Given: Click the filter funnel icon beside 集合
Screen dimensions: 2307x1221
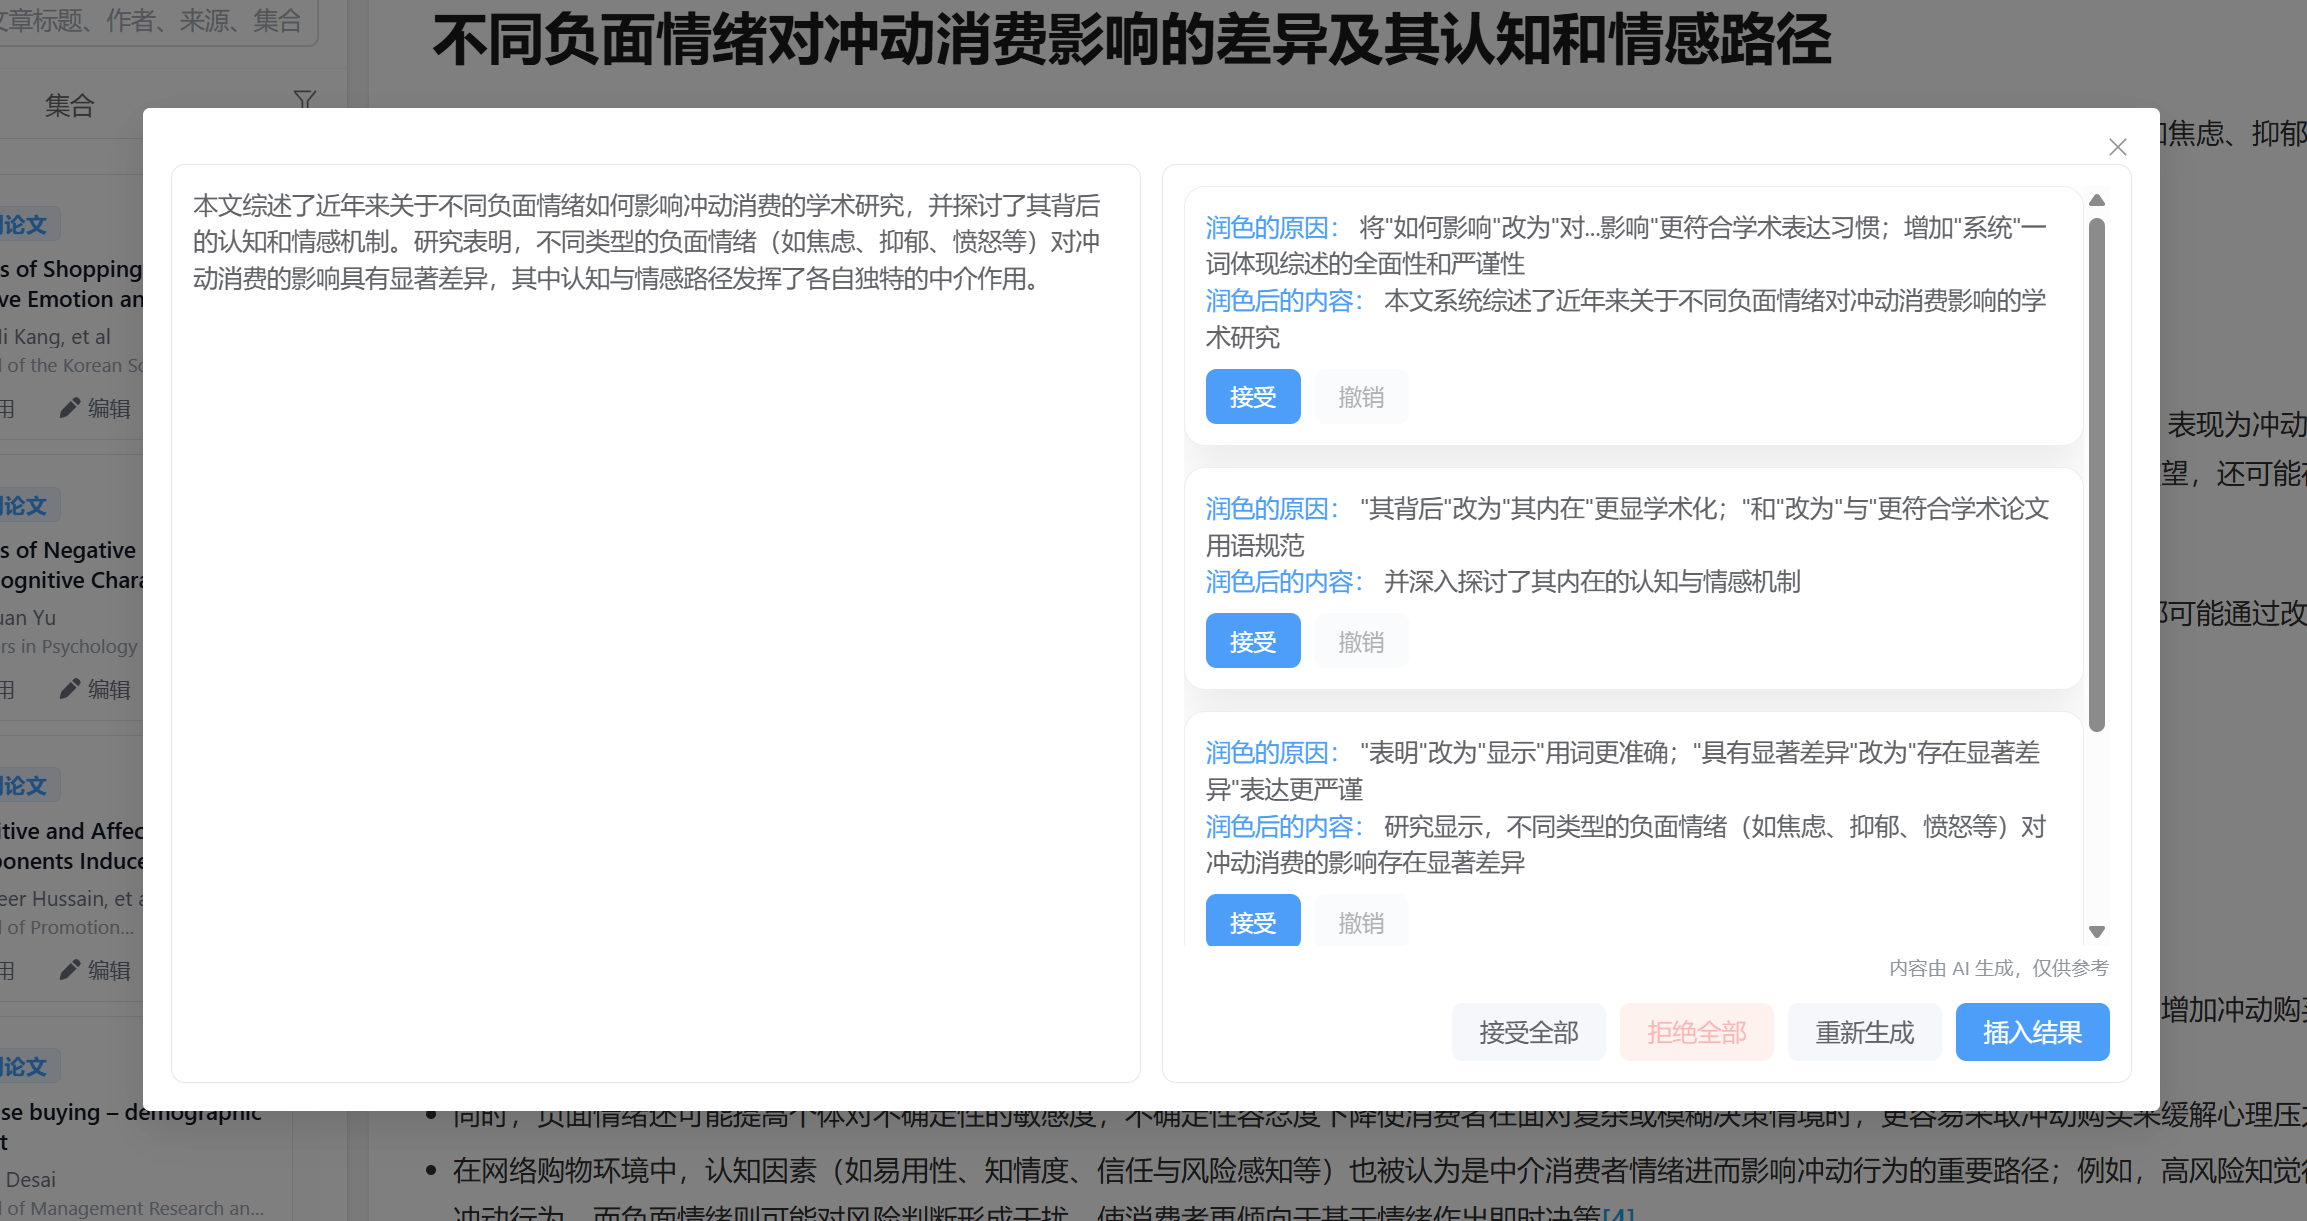Looking at the screenshot, I should pos(305,100).
